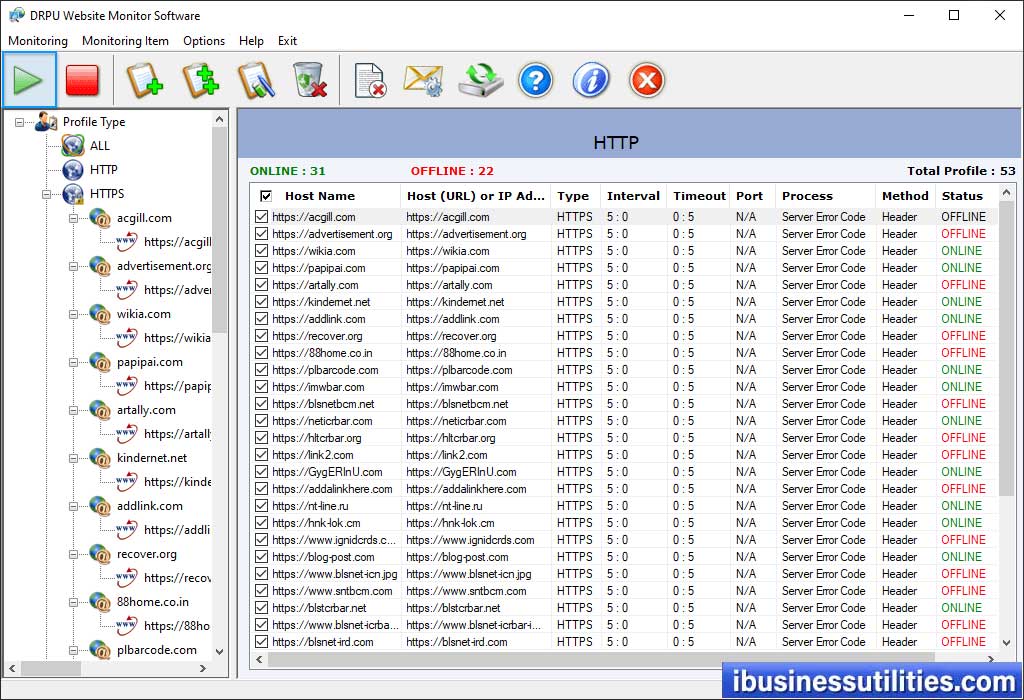Uncheck the https://blog-post.com row checkbox
This screenshot has width=1024, height=700.
pyautogui.click(x=262, y=557)
